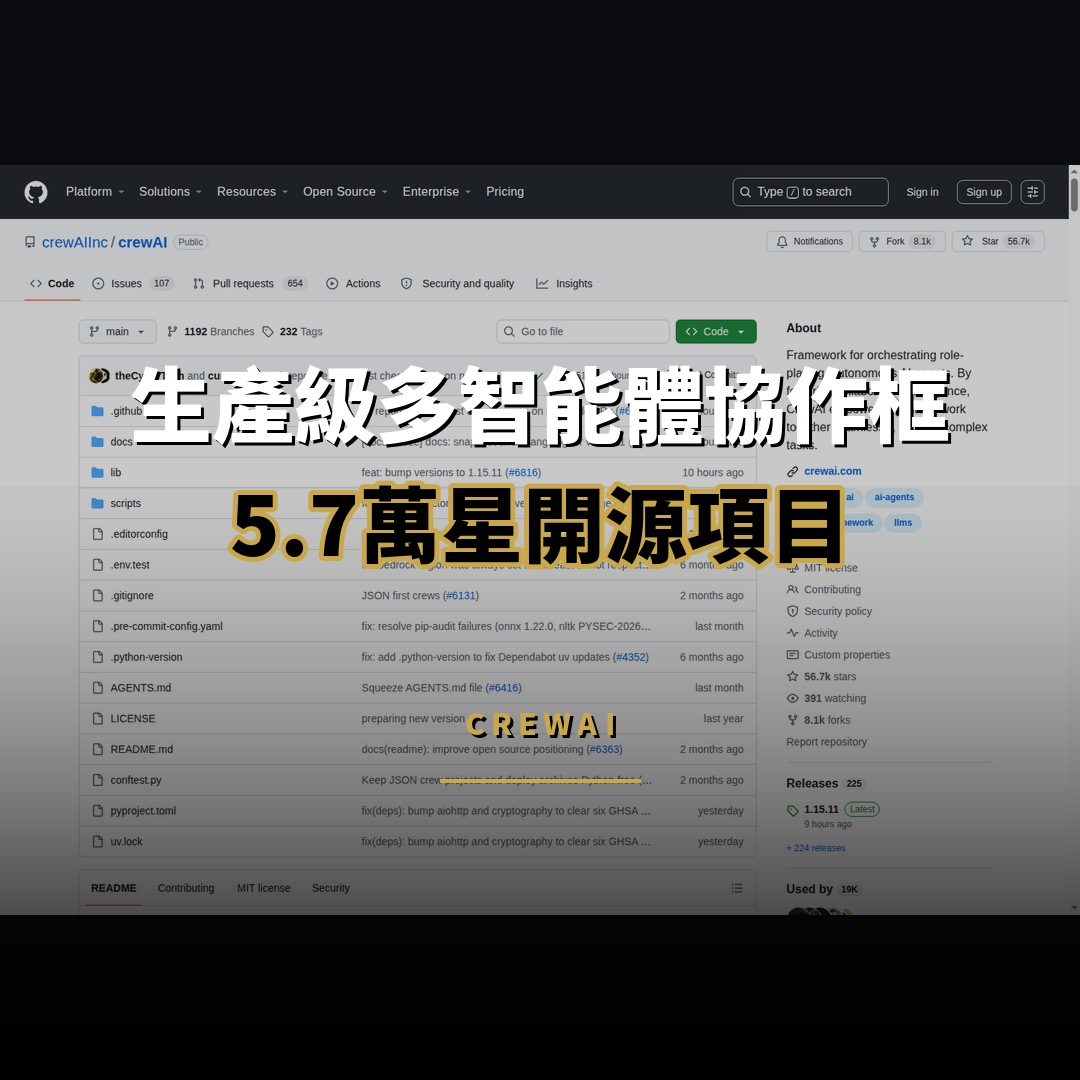
Task: Click the Sign up button
Action: point(984,192)
